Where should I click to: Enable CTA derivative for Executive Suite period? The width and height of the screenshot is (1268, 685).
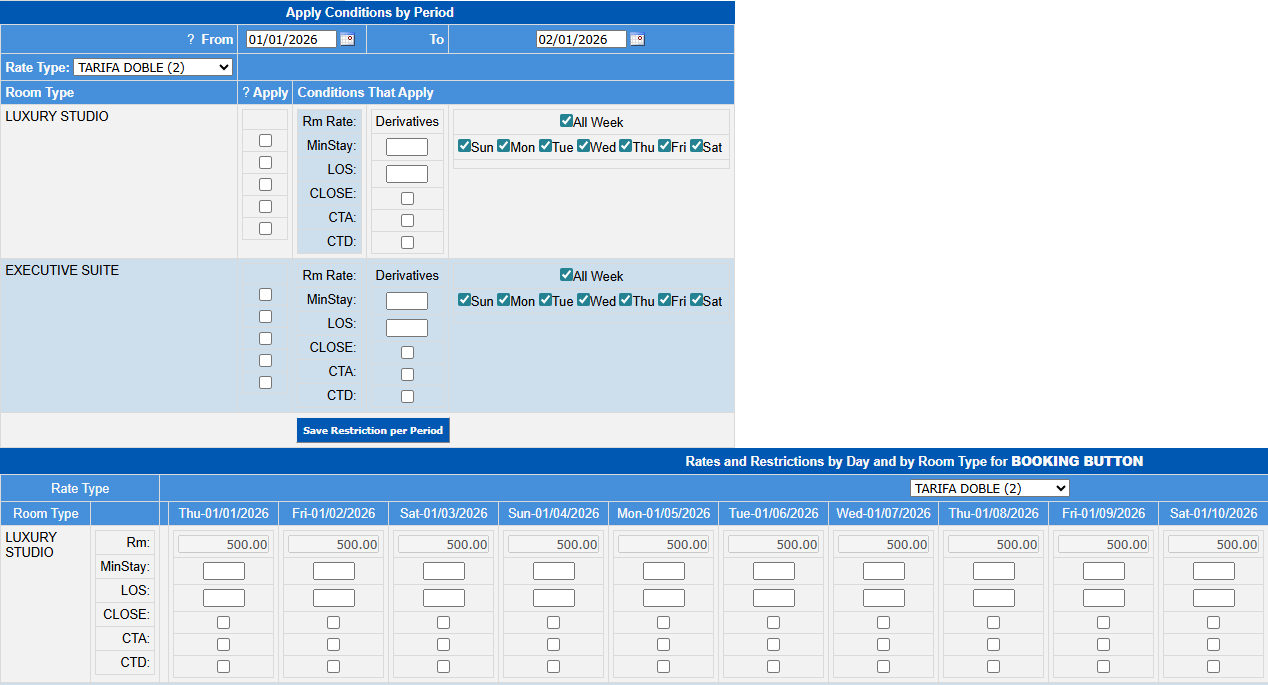click(407, 374)
